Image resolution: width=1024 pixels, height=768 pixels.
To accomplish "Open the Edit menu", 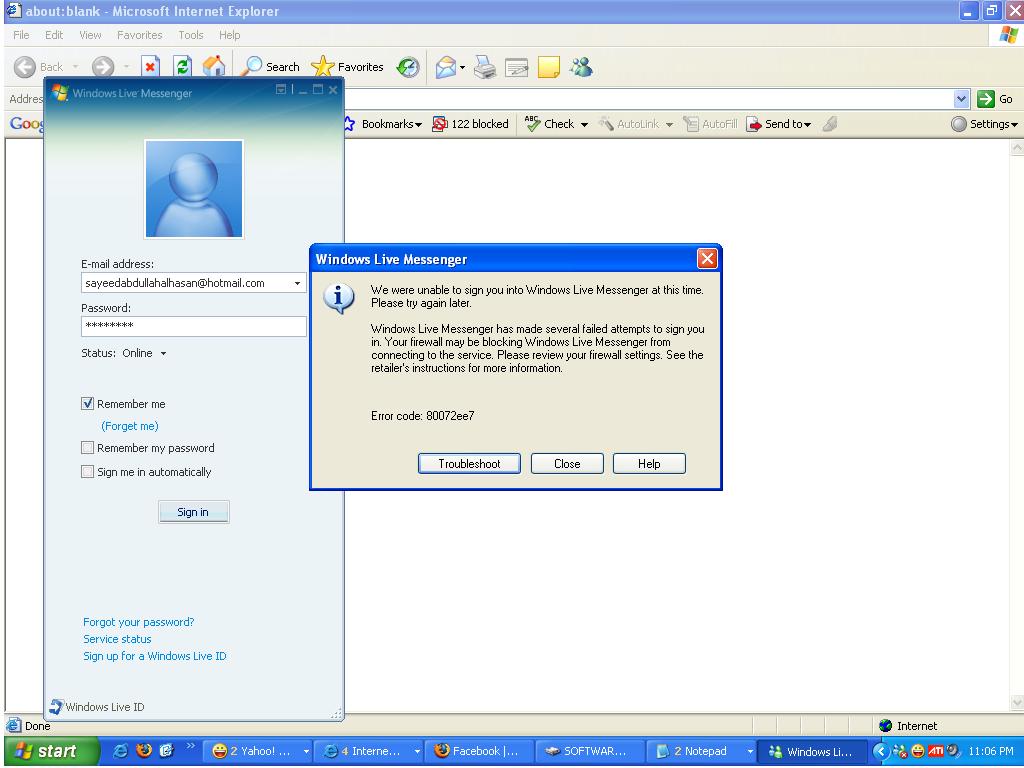I will pyautogui.click(x=54, y=35).
